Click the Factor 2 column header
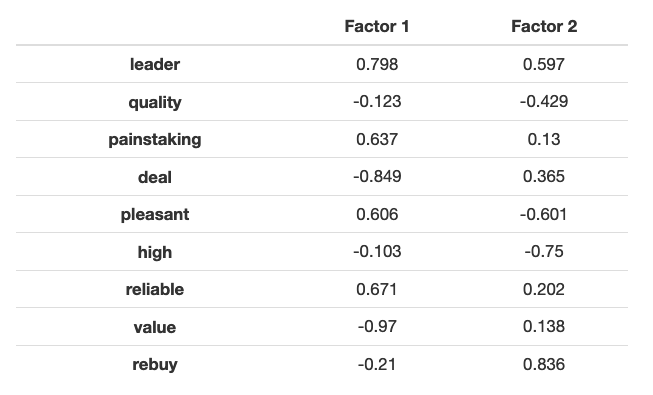 pyautogui.click(x=544, y=26)
